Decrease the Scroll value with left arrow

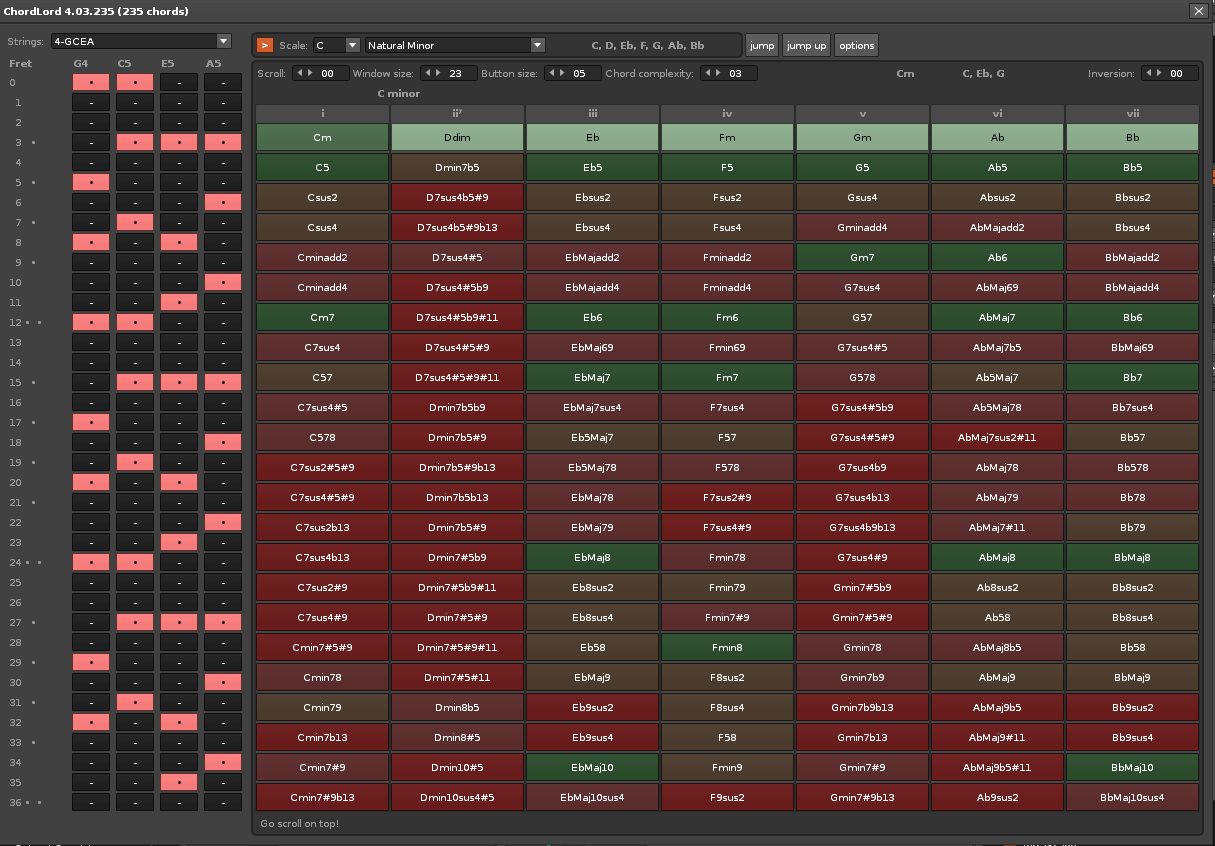point(299,73)
